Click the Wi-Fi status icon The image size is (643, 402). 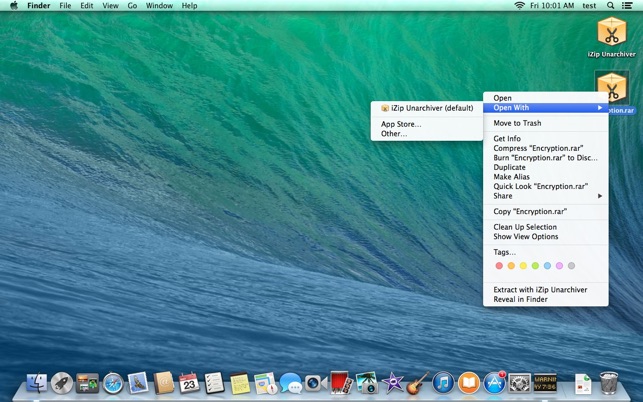519,6
